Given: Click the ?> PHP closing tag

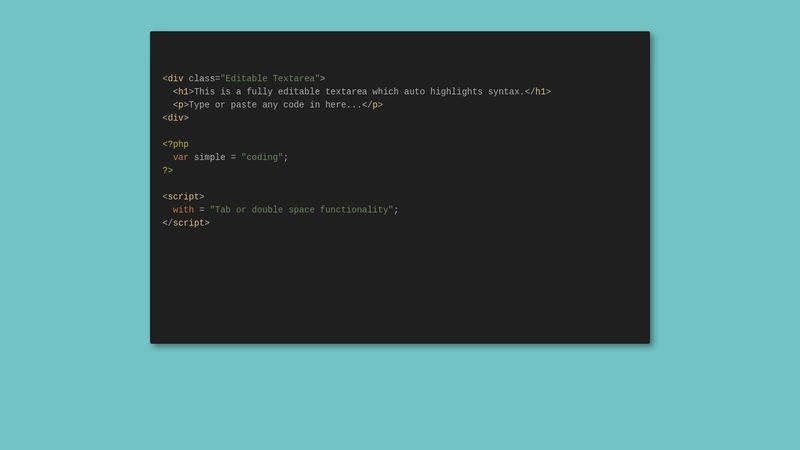Looking at the screenshot, I should pyautogui.click(x=168, y=170).
